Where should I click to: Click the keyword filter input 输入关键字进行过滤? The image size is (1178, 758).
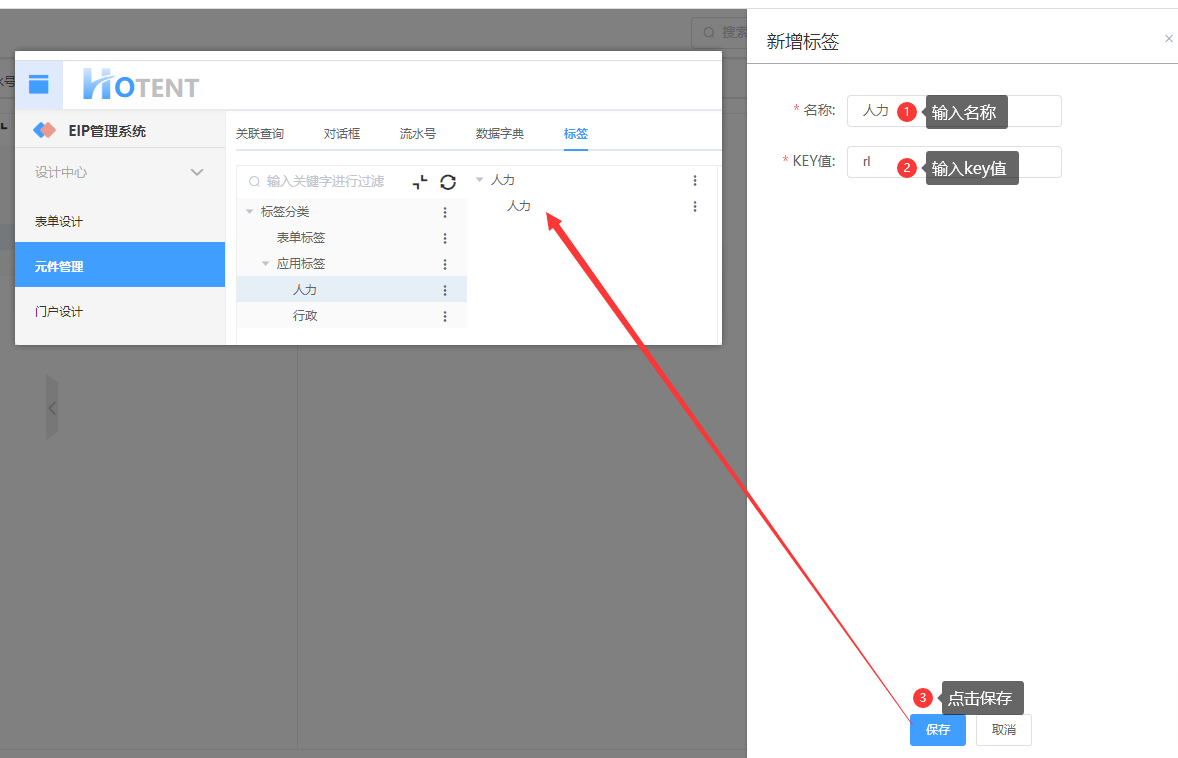[x=323, y=182]
